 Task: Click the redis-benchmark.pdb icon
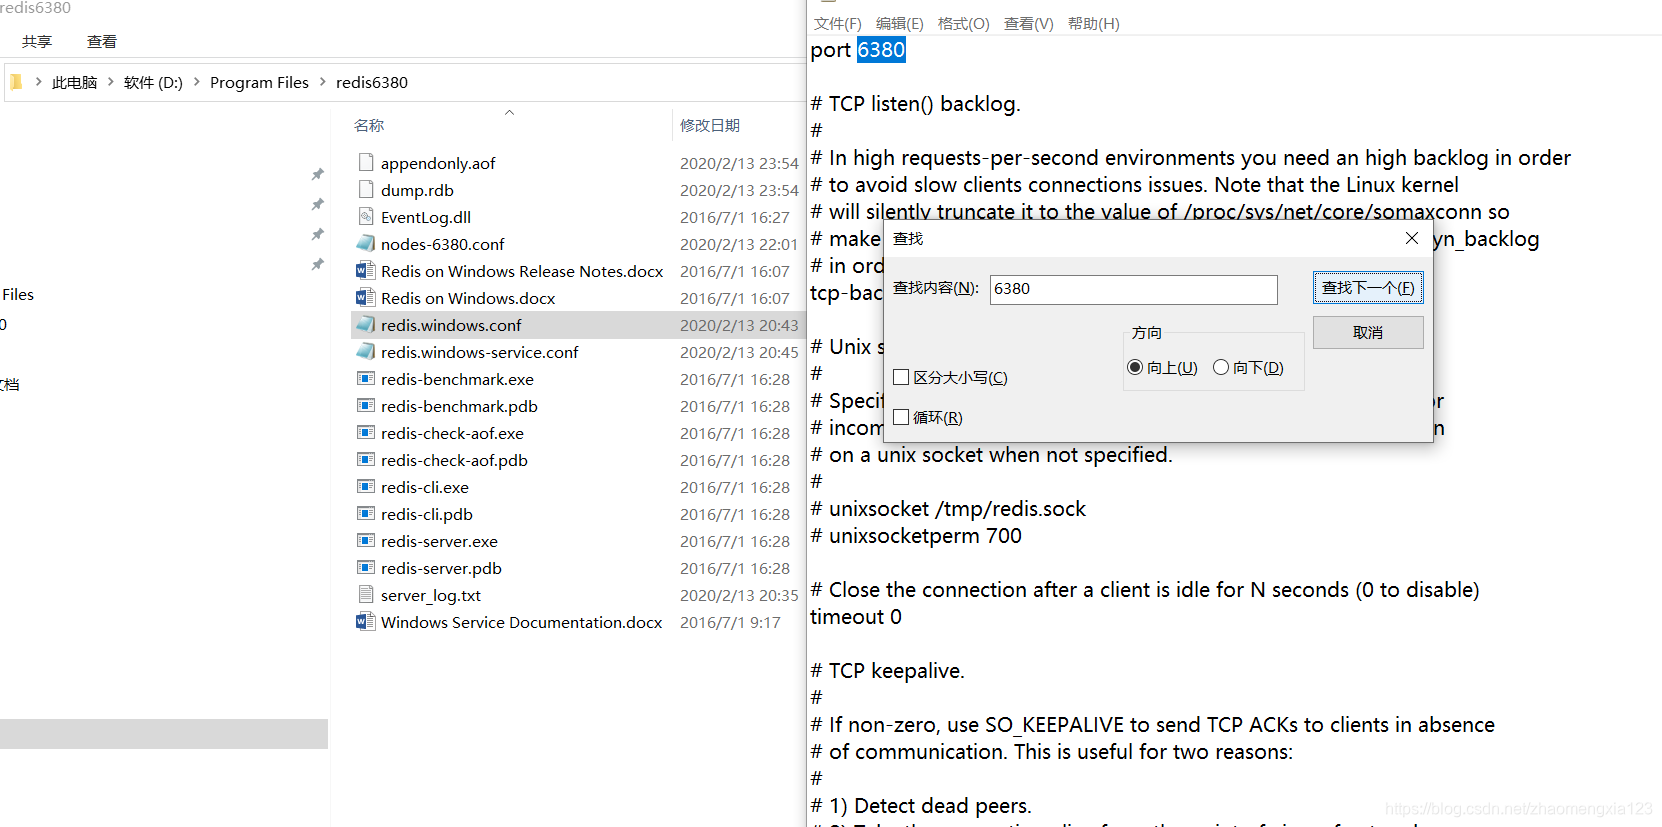click(x=366, y=405)
